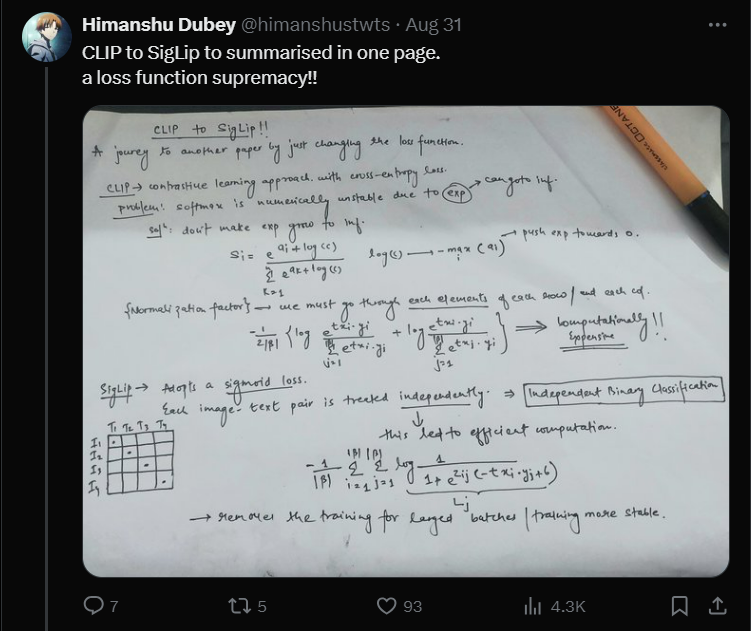Click the 4.3K views count
This screenshot has height=631, width=751.
567,605
